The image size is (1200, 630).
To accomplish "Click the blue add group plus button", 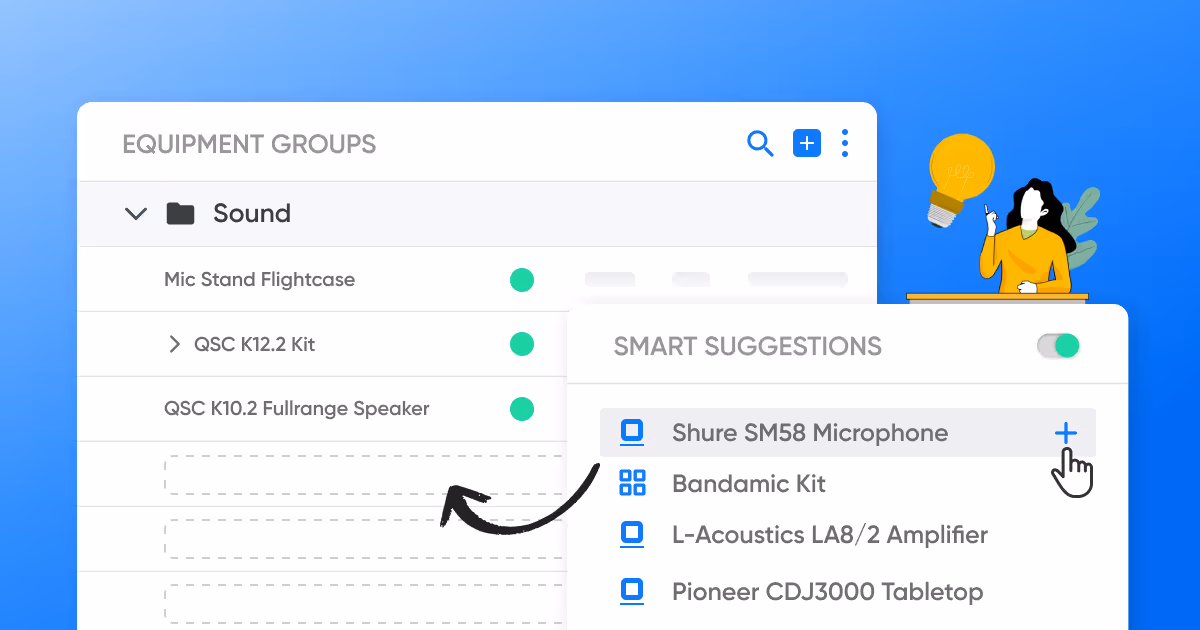I will click(x=806, y=143).
